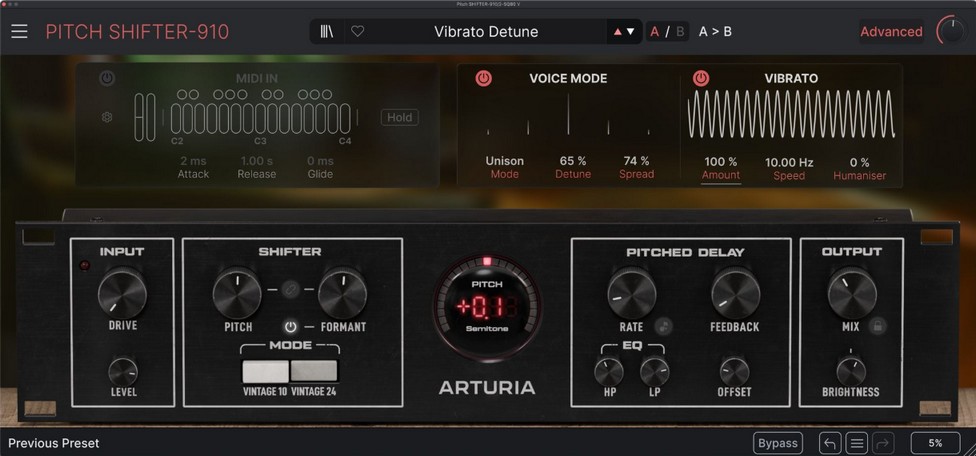This screenshot has width=976, height=456.
Task: Click the Shifter Formant knob
Action: tap(342, 294)
